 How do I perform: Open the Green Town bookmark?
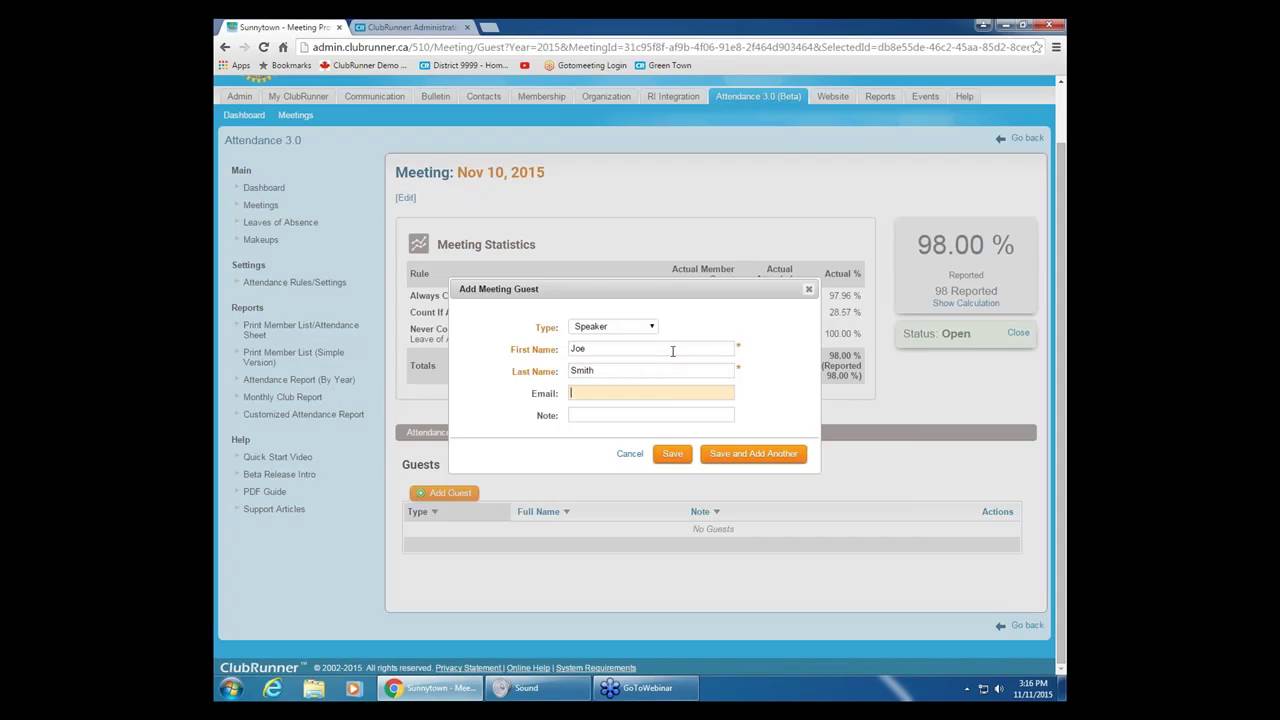[x=663, y=65]
